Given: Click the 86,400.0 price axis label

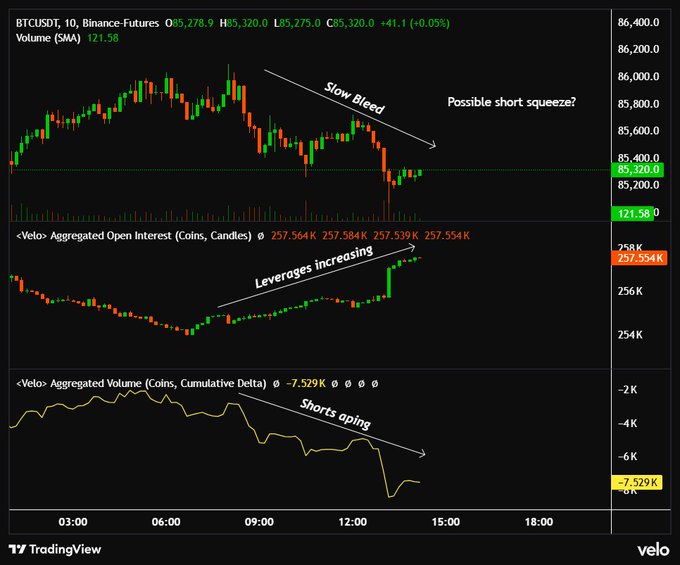Looking at the screenshot, I should click(638, 23).
